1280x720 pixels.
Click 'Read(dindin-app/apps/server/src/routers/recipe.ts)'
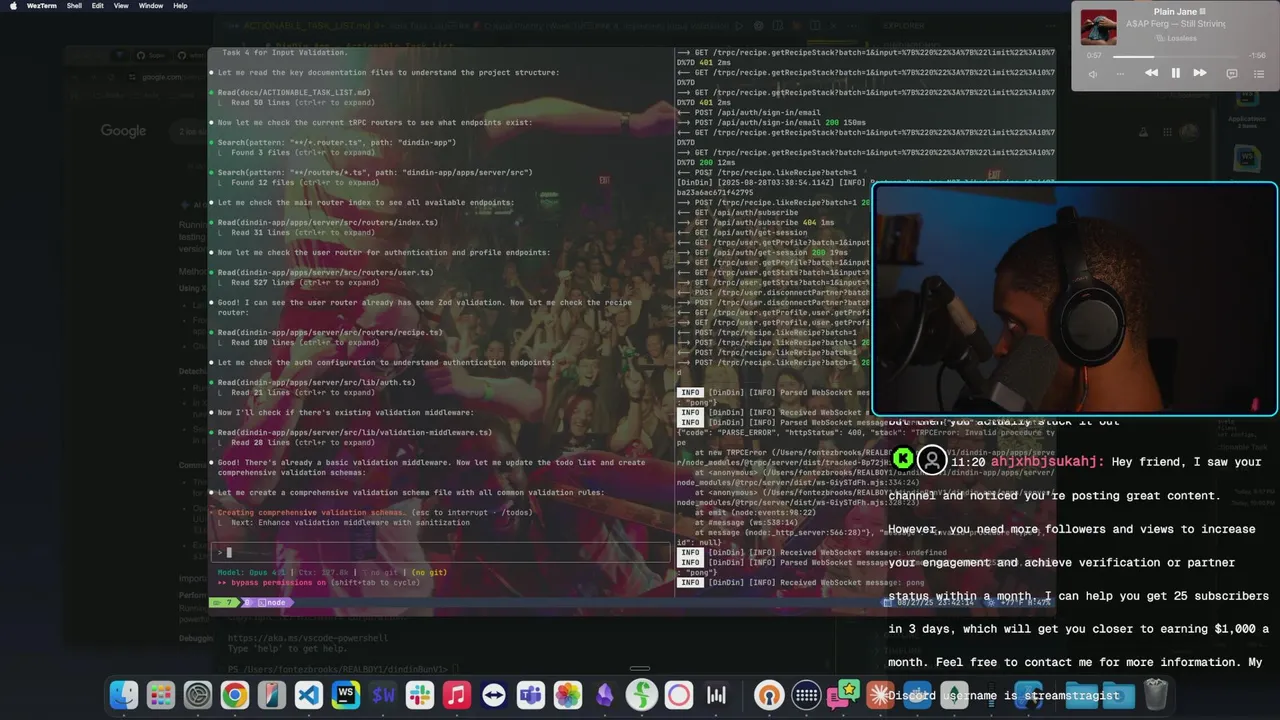point(330,332)
